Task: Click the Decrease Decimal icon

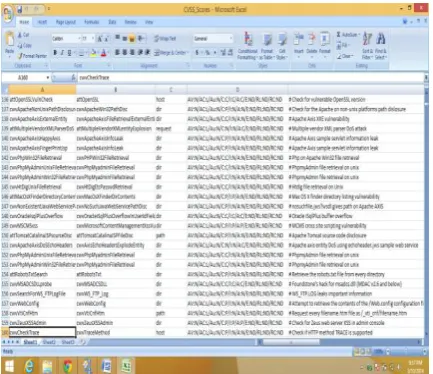Action: coord(230,53)
